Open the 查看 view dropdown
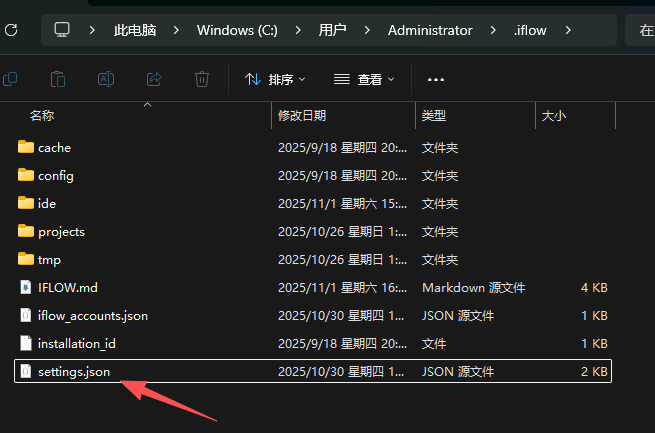The image size is (655, 433). coord(365,79)
